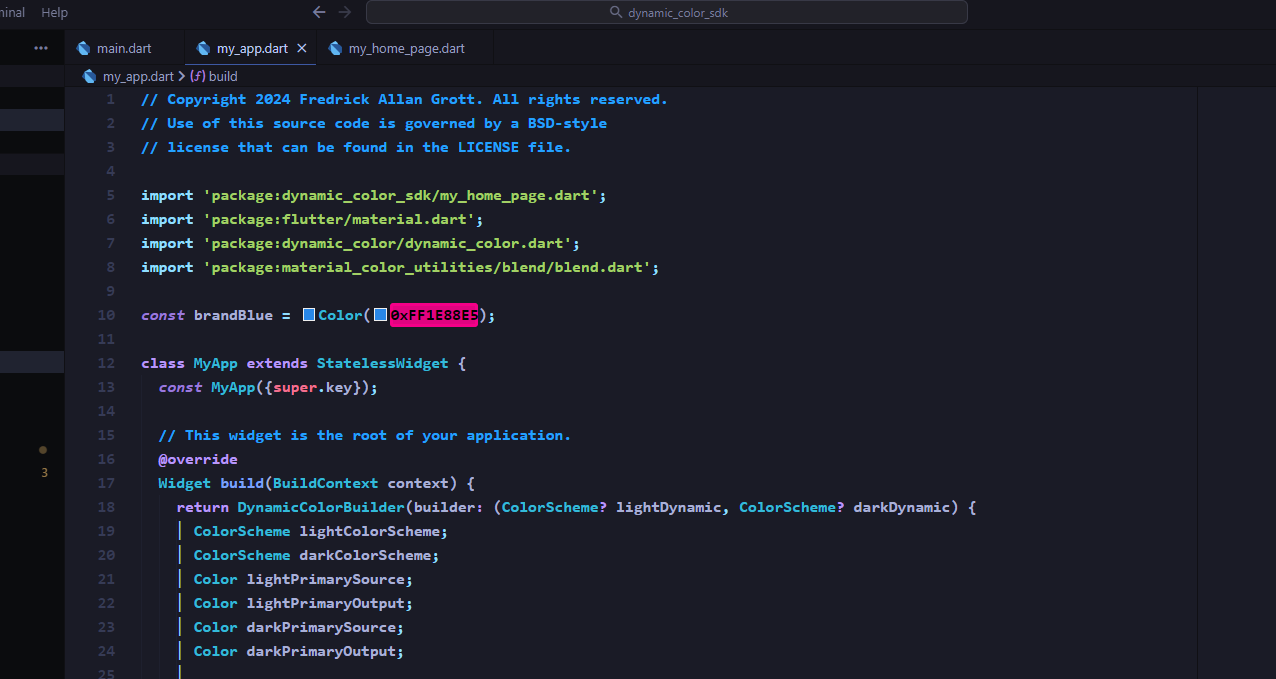Screen dimensions: 1276x679
Task: Click line number 10 in the gutter
Action: click(x=106, y=314)
